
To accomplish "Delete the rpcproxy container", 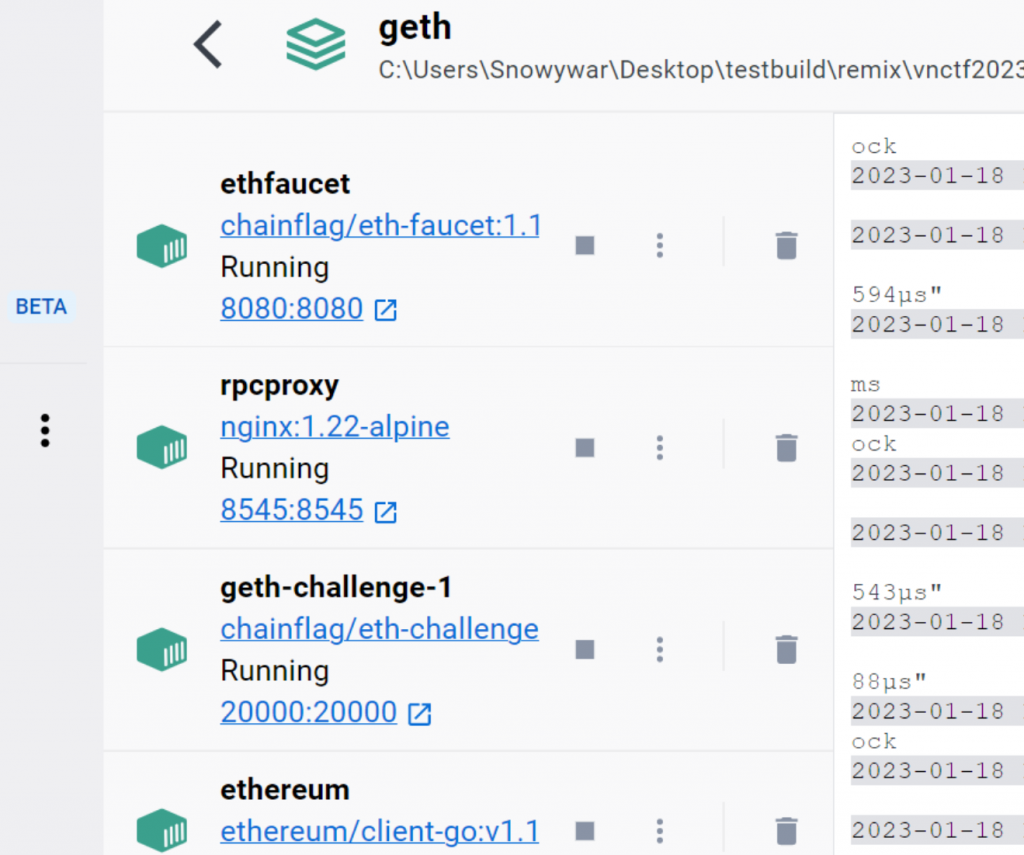I will tap(787, 447).
